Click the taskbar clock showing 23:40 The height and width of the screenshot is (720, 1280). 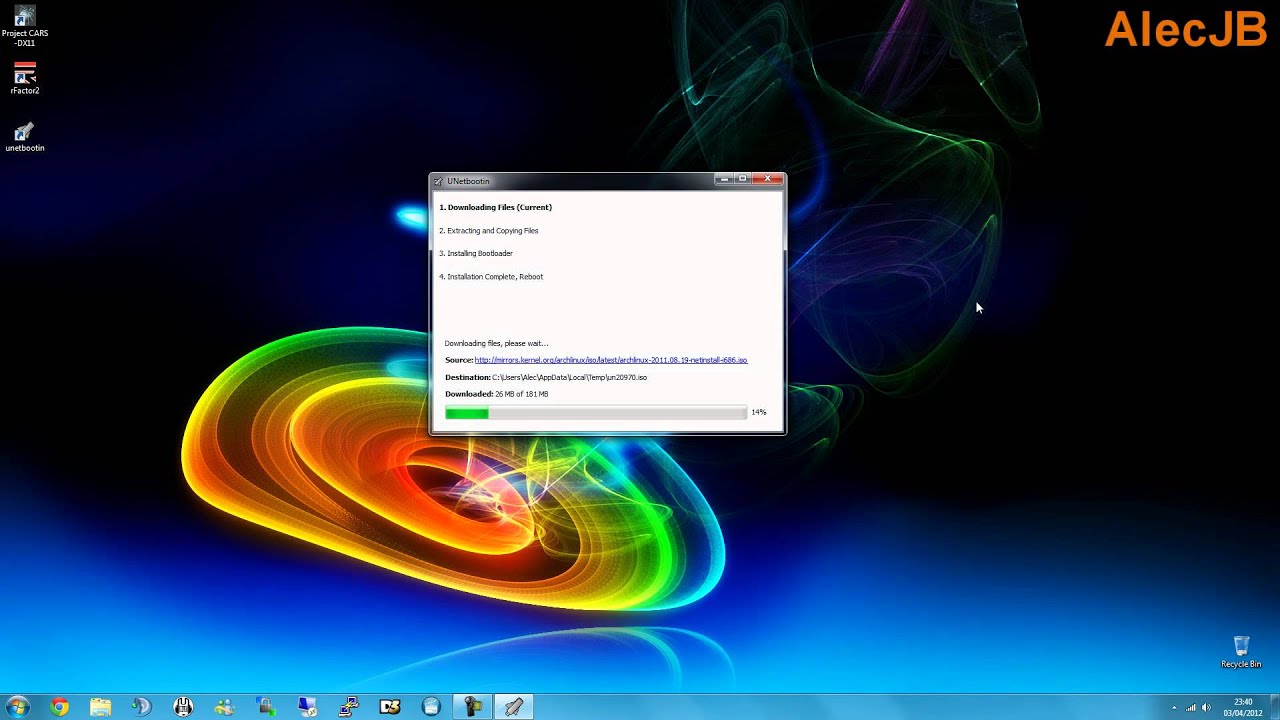[x=1243, y=707]
